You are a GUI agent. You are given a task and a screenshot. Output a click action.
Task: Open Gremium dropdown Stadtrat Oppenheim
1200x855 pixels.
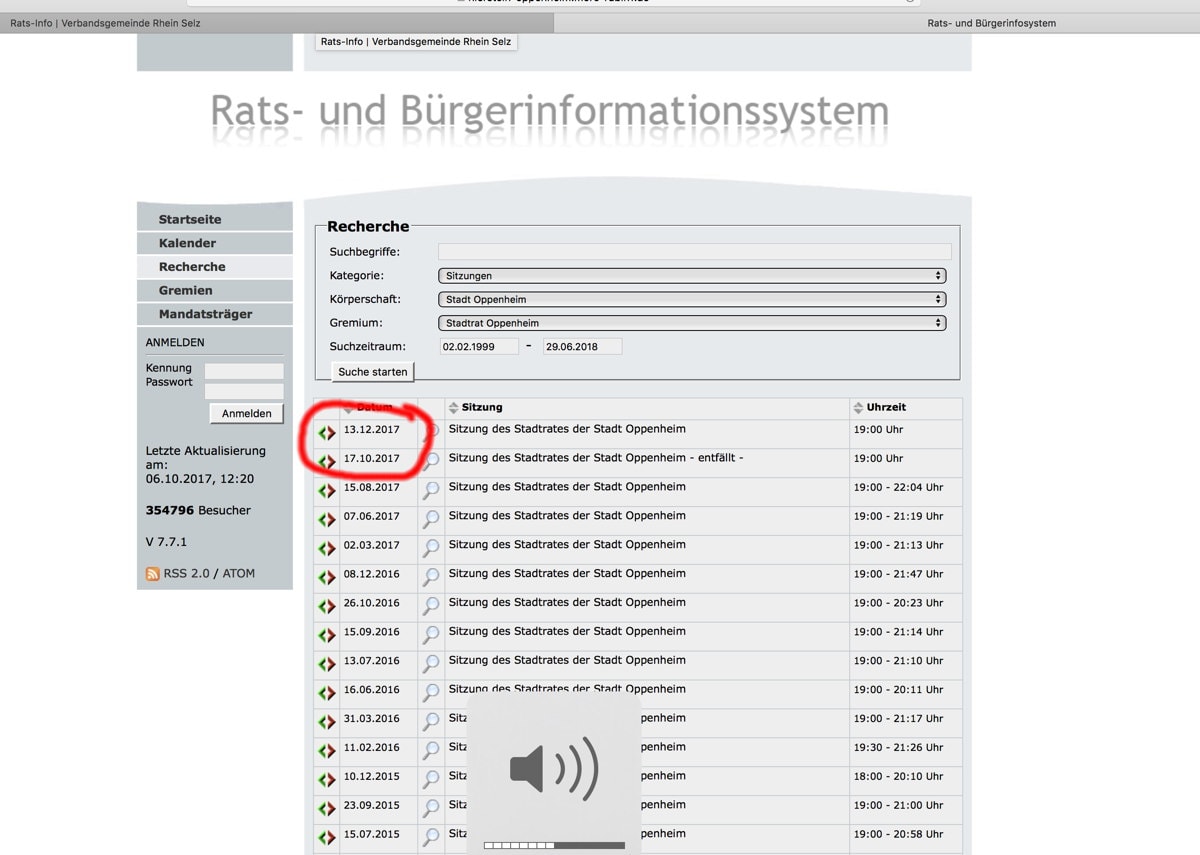pos(692,323)
